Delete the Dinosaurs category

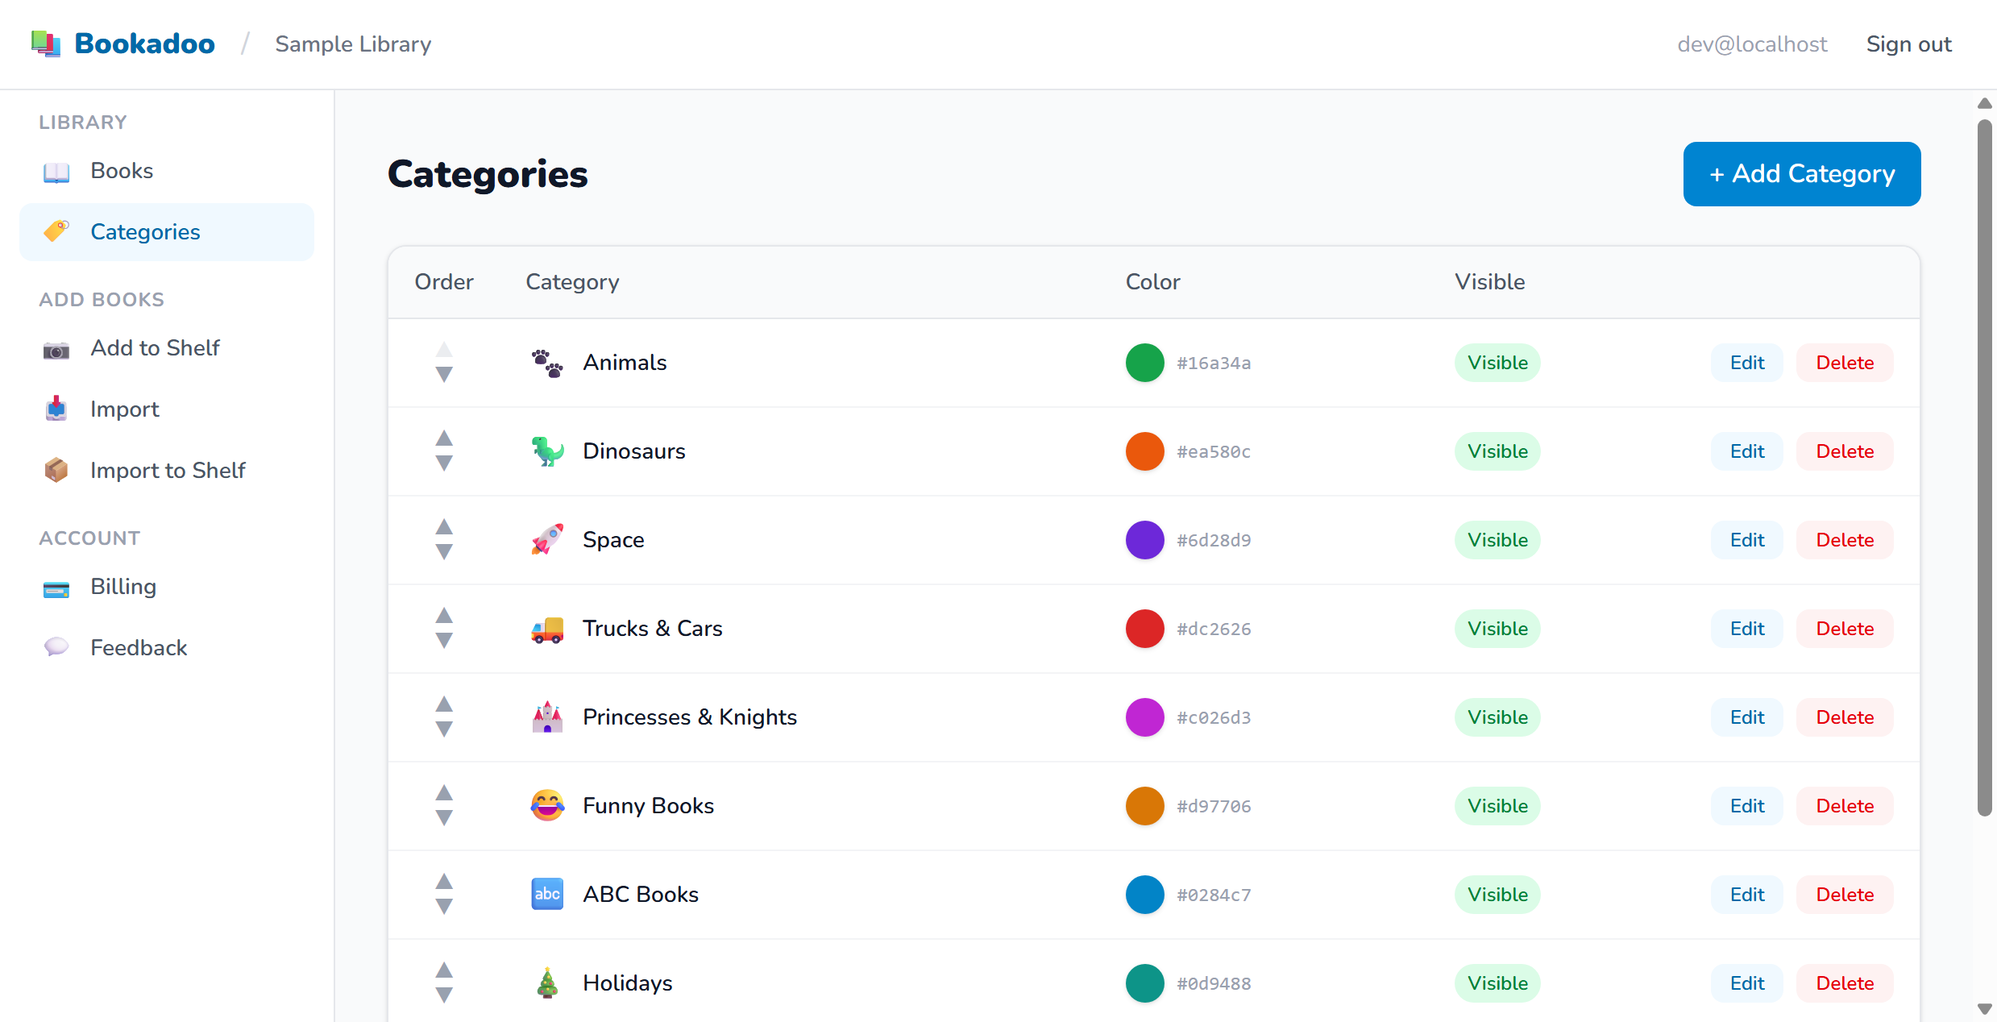click(1844, 451)
